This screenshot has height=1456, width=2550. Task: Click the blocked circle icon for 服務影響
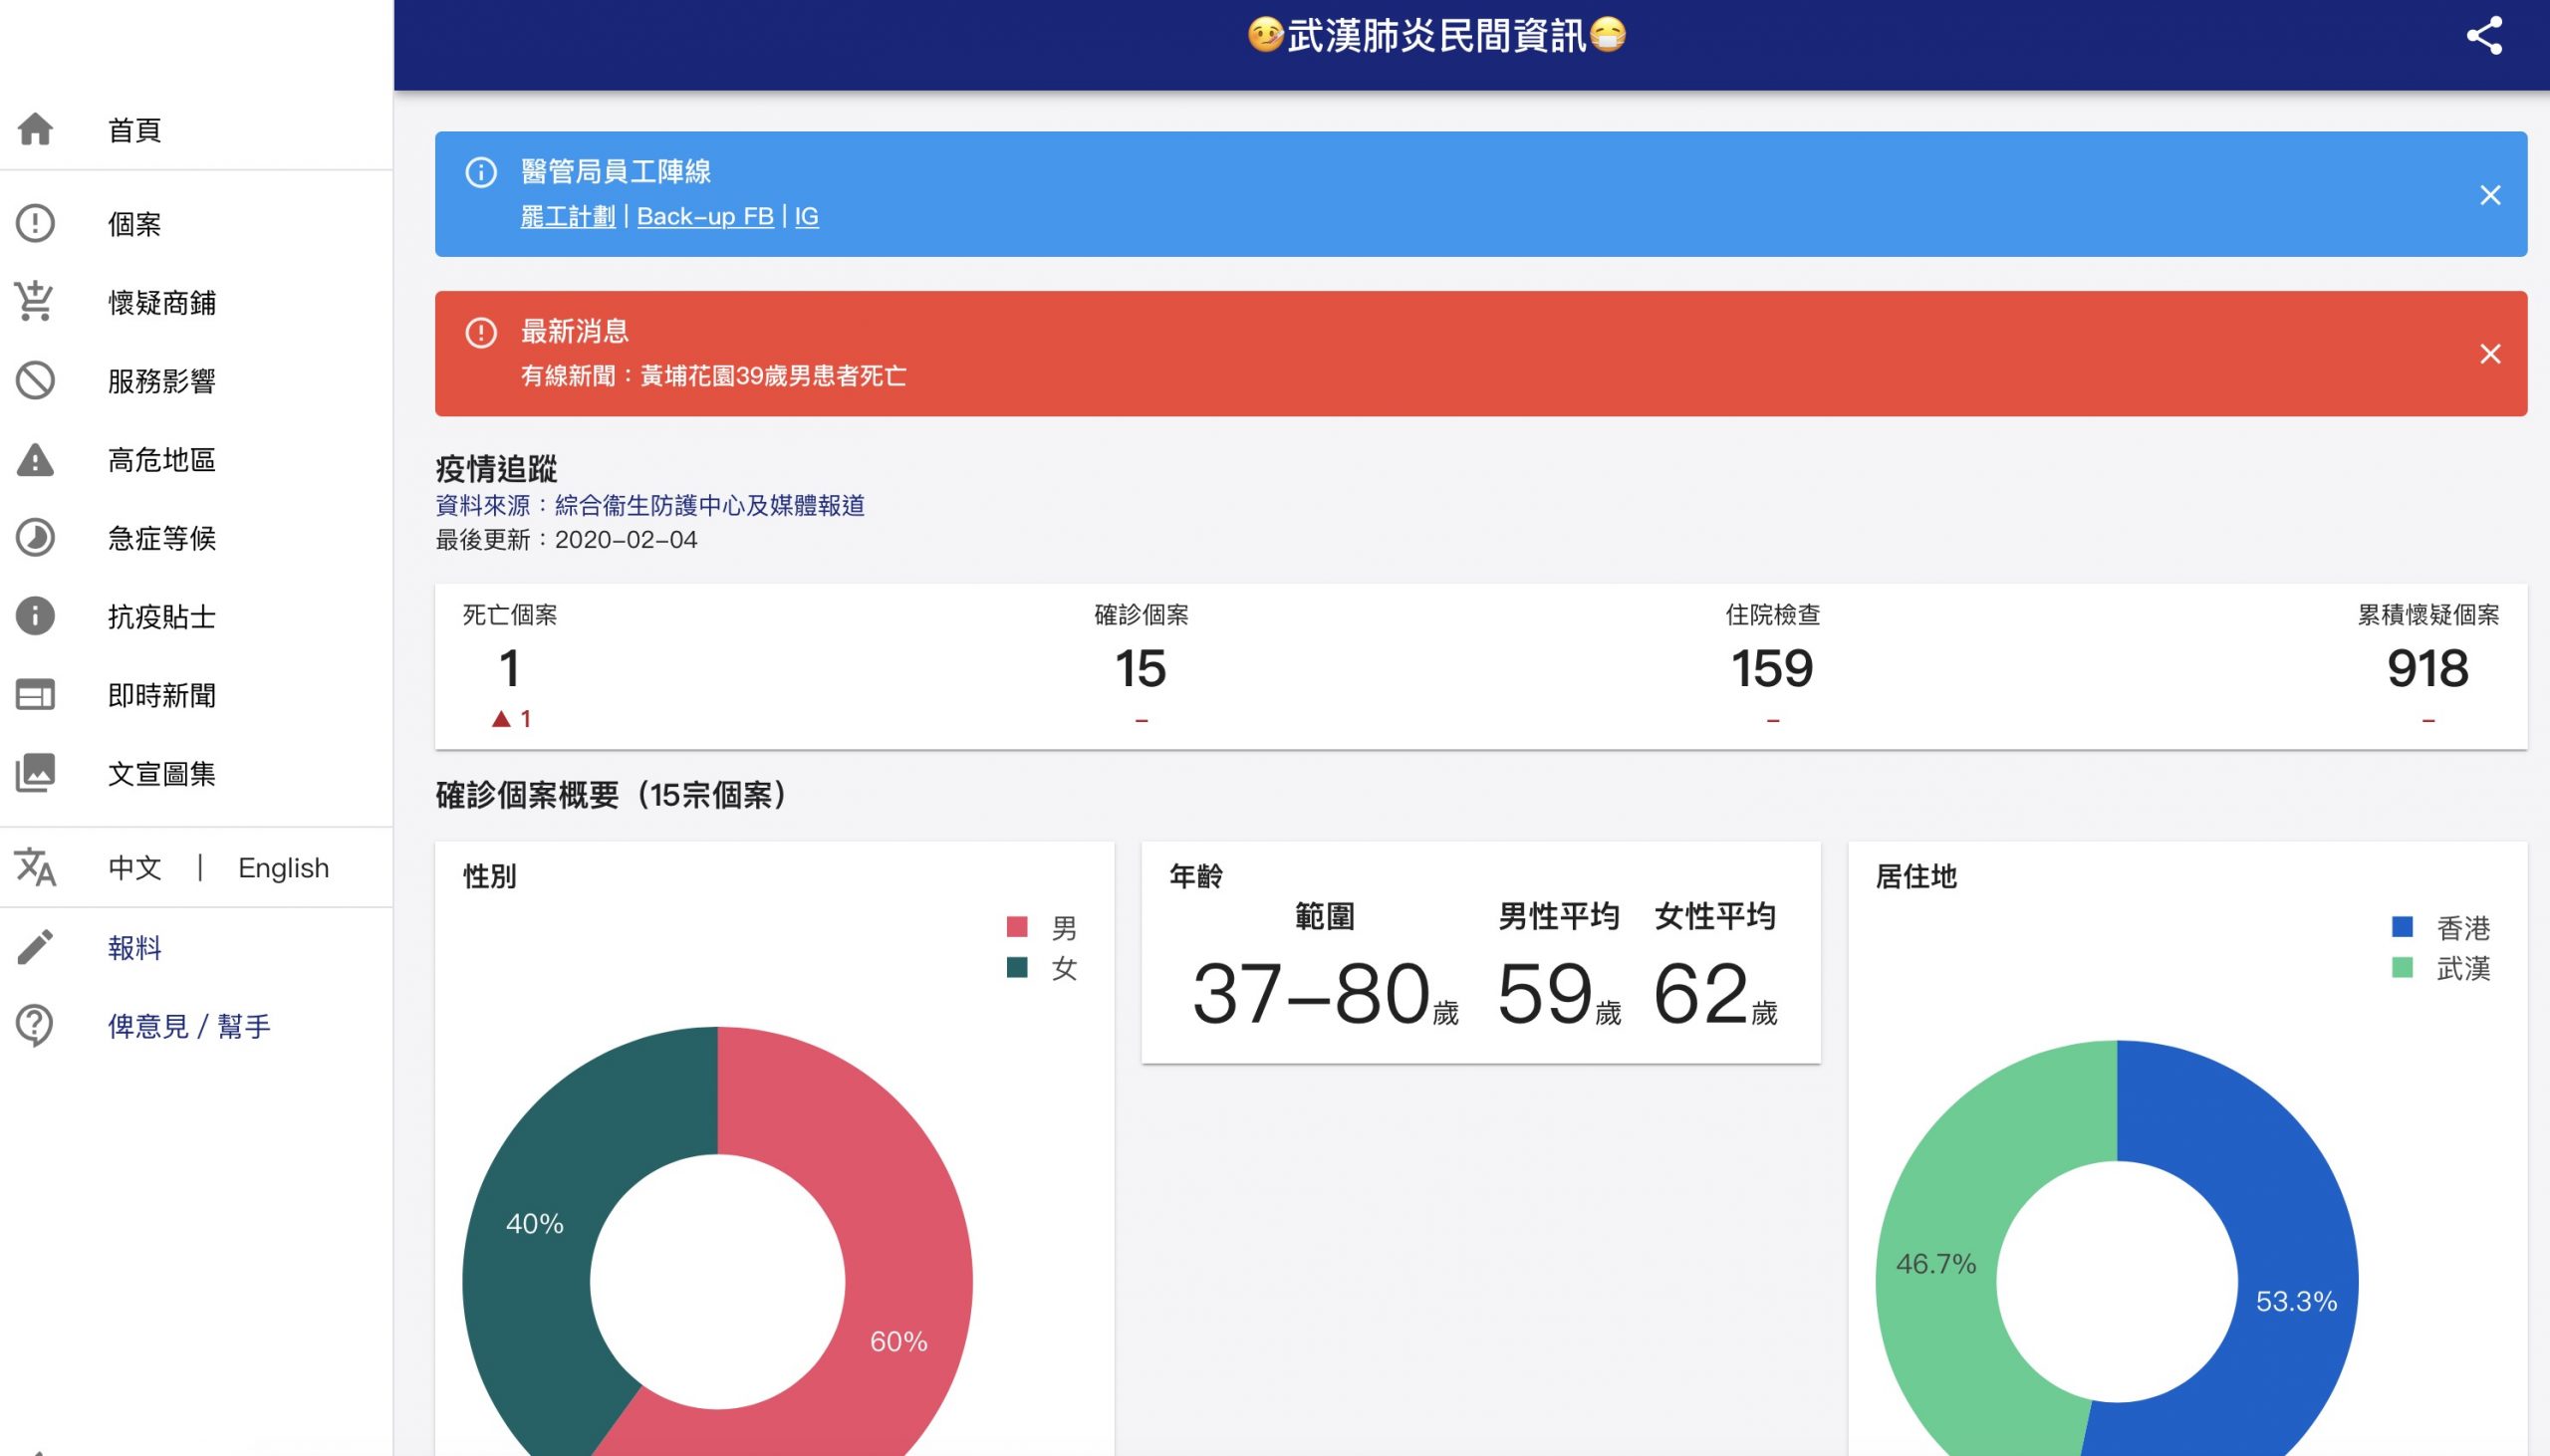pos(35,380)
